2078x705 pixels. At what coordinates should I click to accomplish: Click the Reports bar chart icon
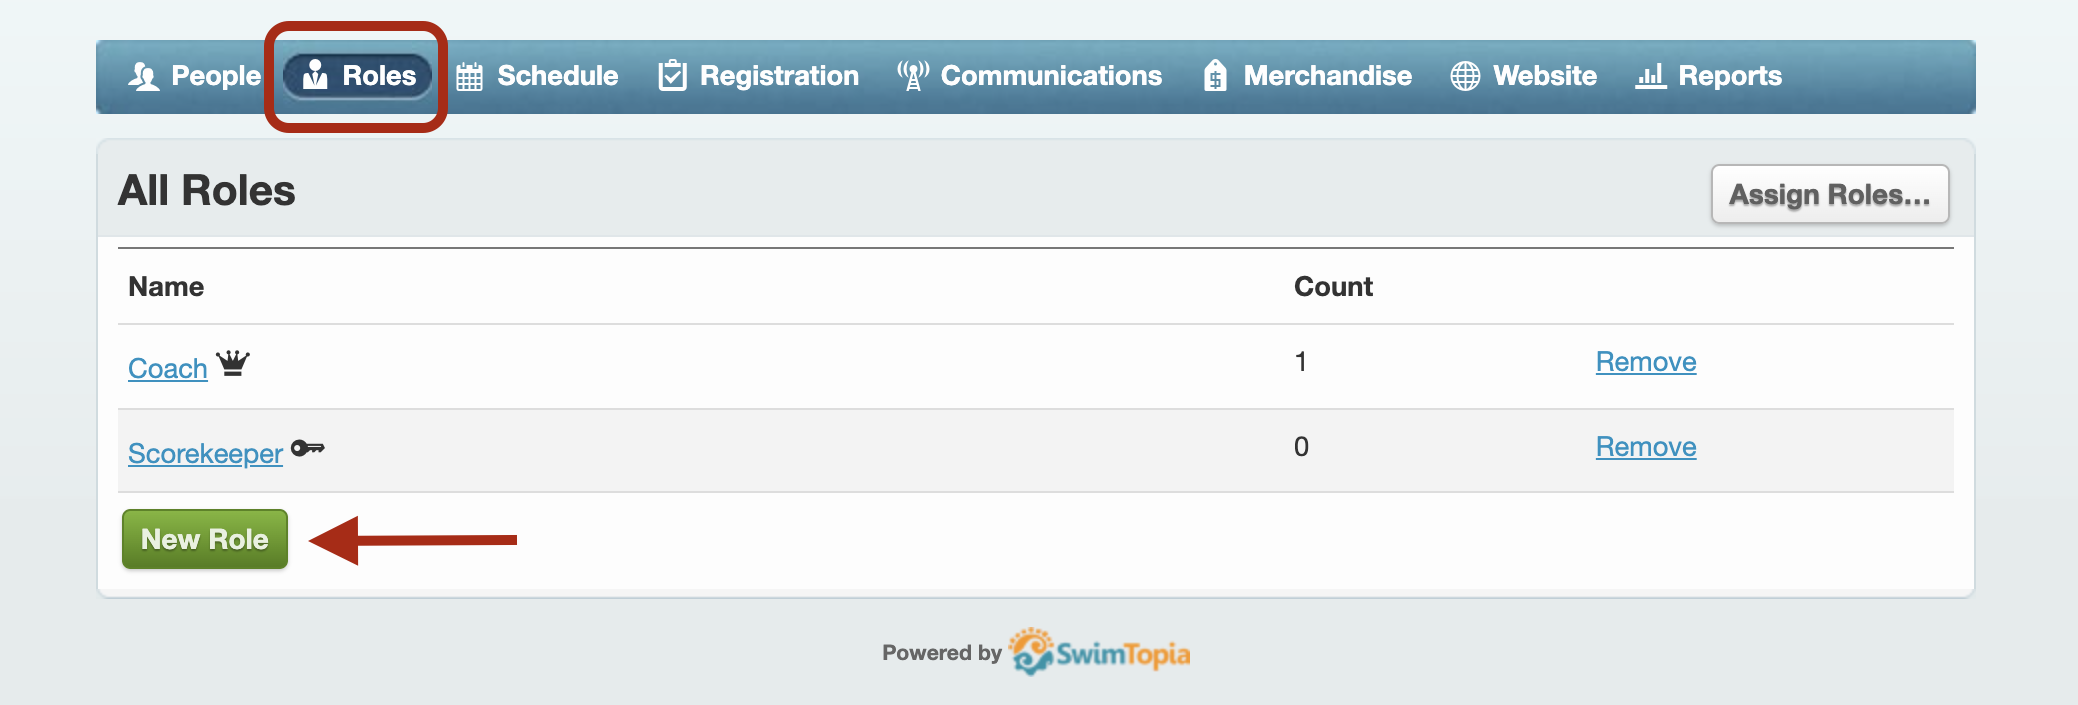1650,76
